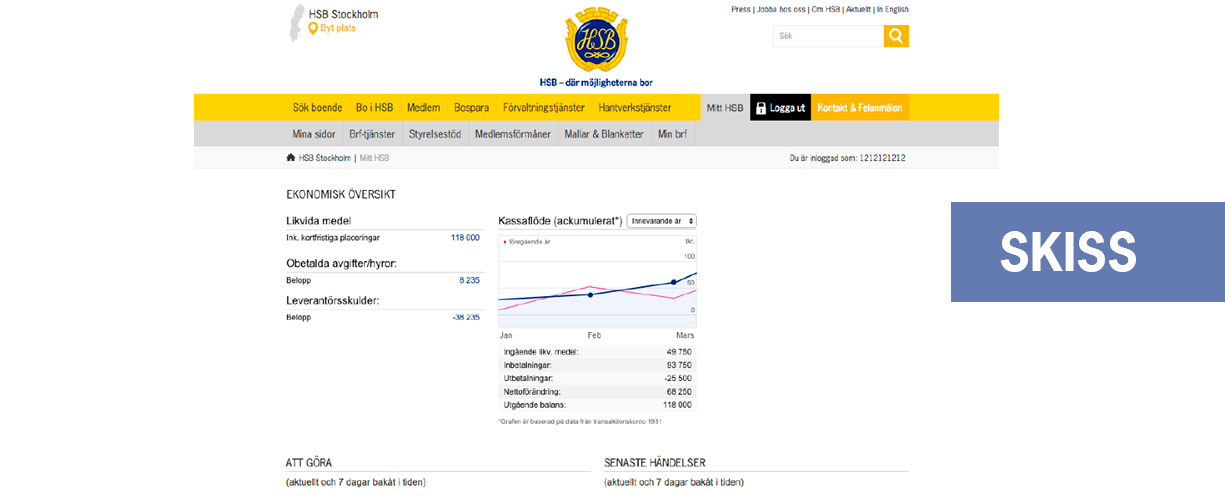Click the padlock icon on Logga ut
Viewport: 1225px width, 503px height.
(761, 108)
